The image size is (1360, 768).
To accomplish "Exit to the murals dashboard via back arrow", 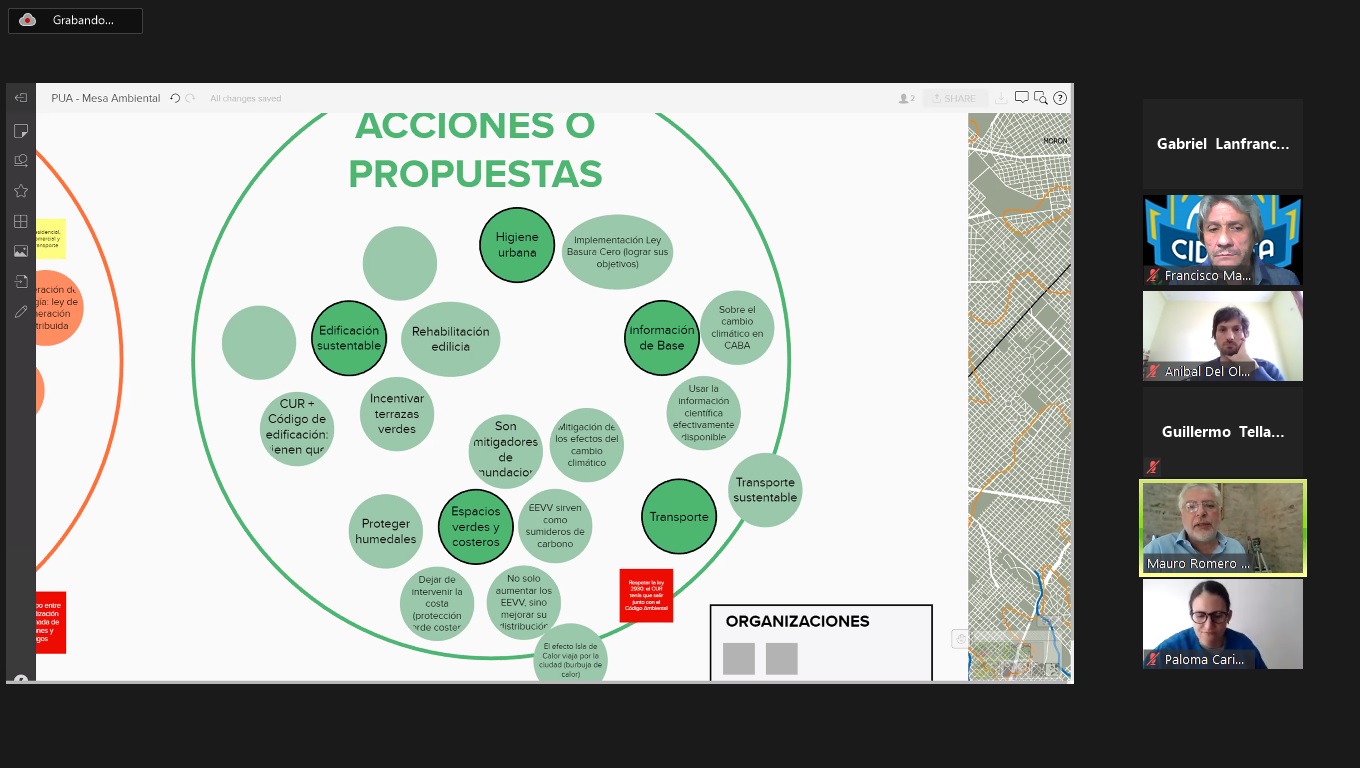I will point(20,97).
